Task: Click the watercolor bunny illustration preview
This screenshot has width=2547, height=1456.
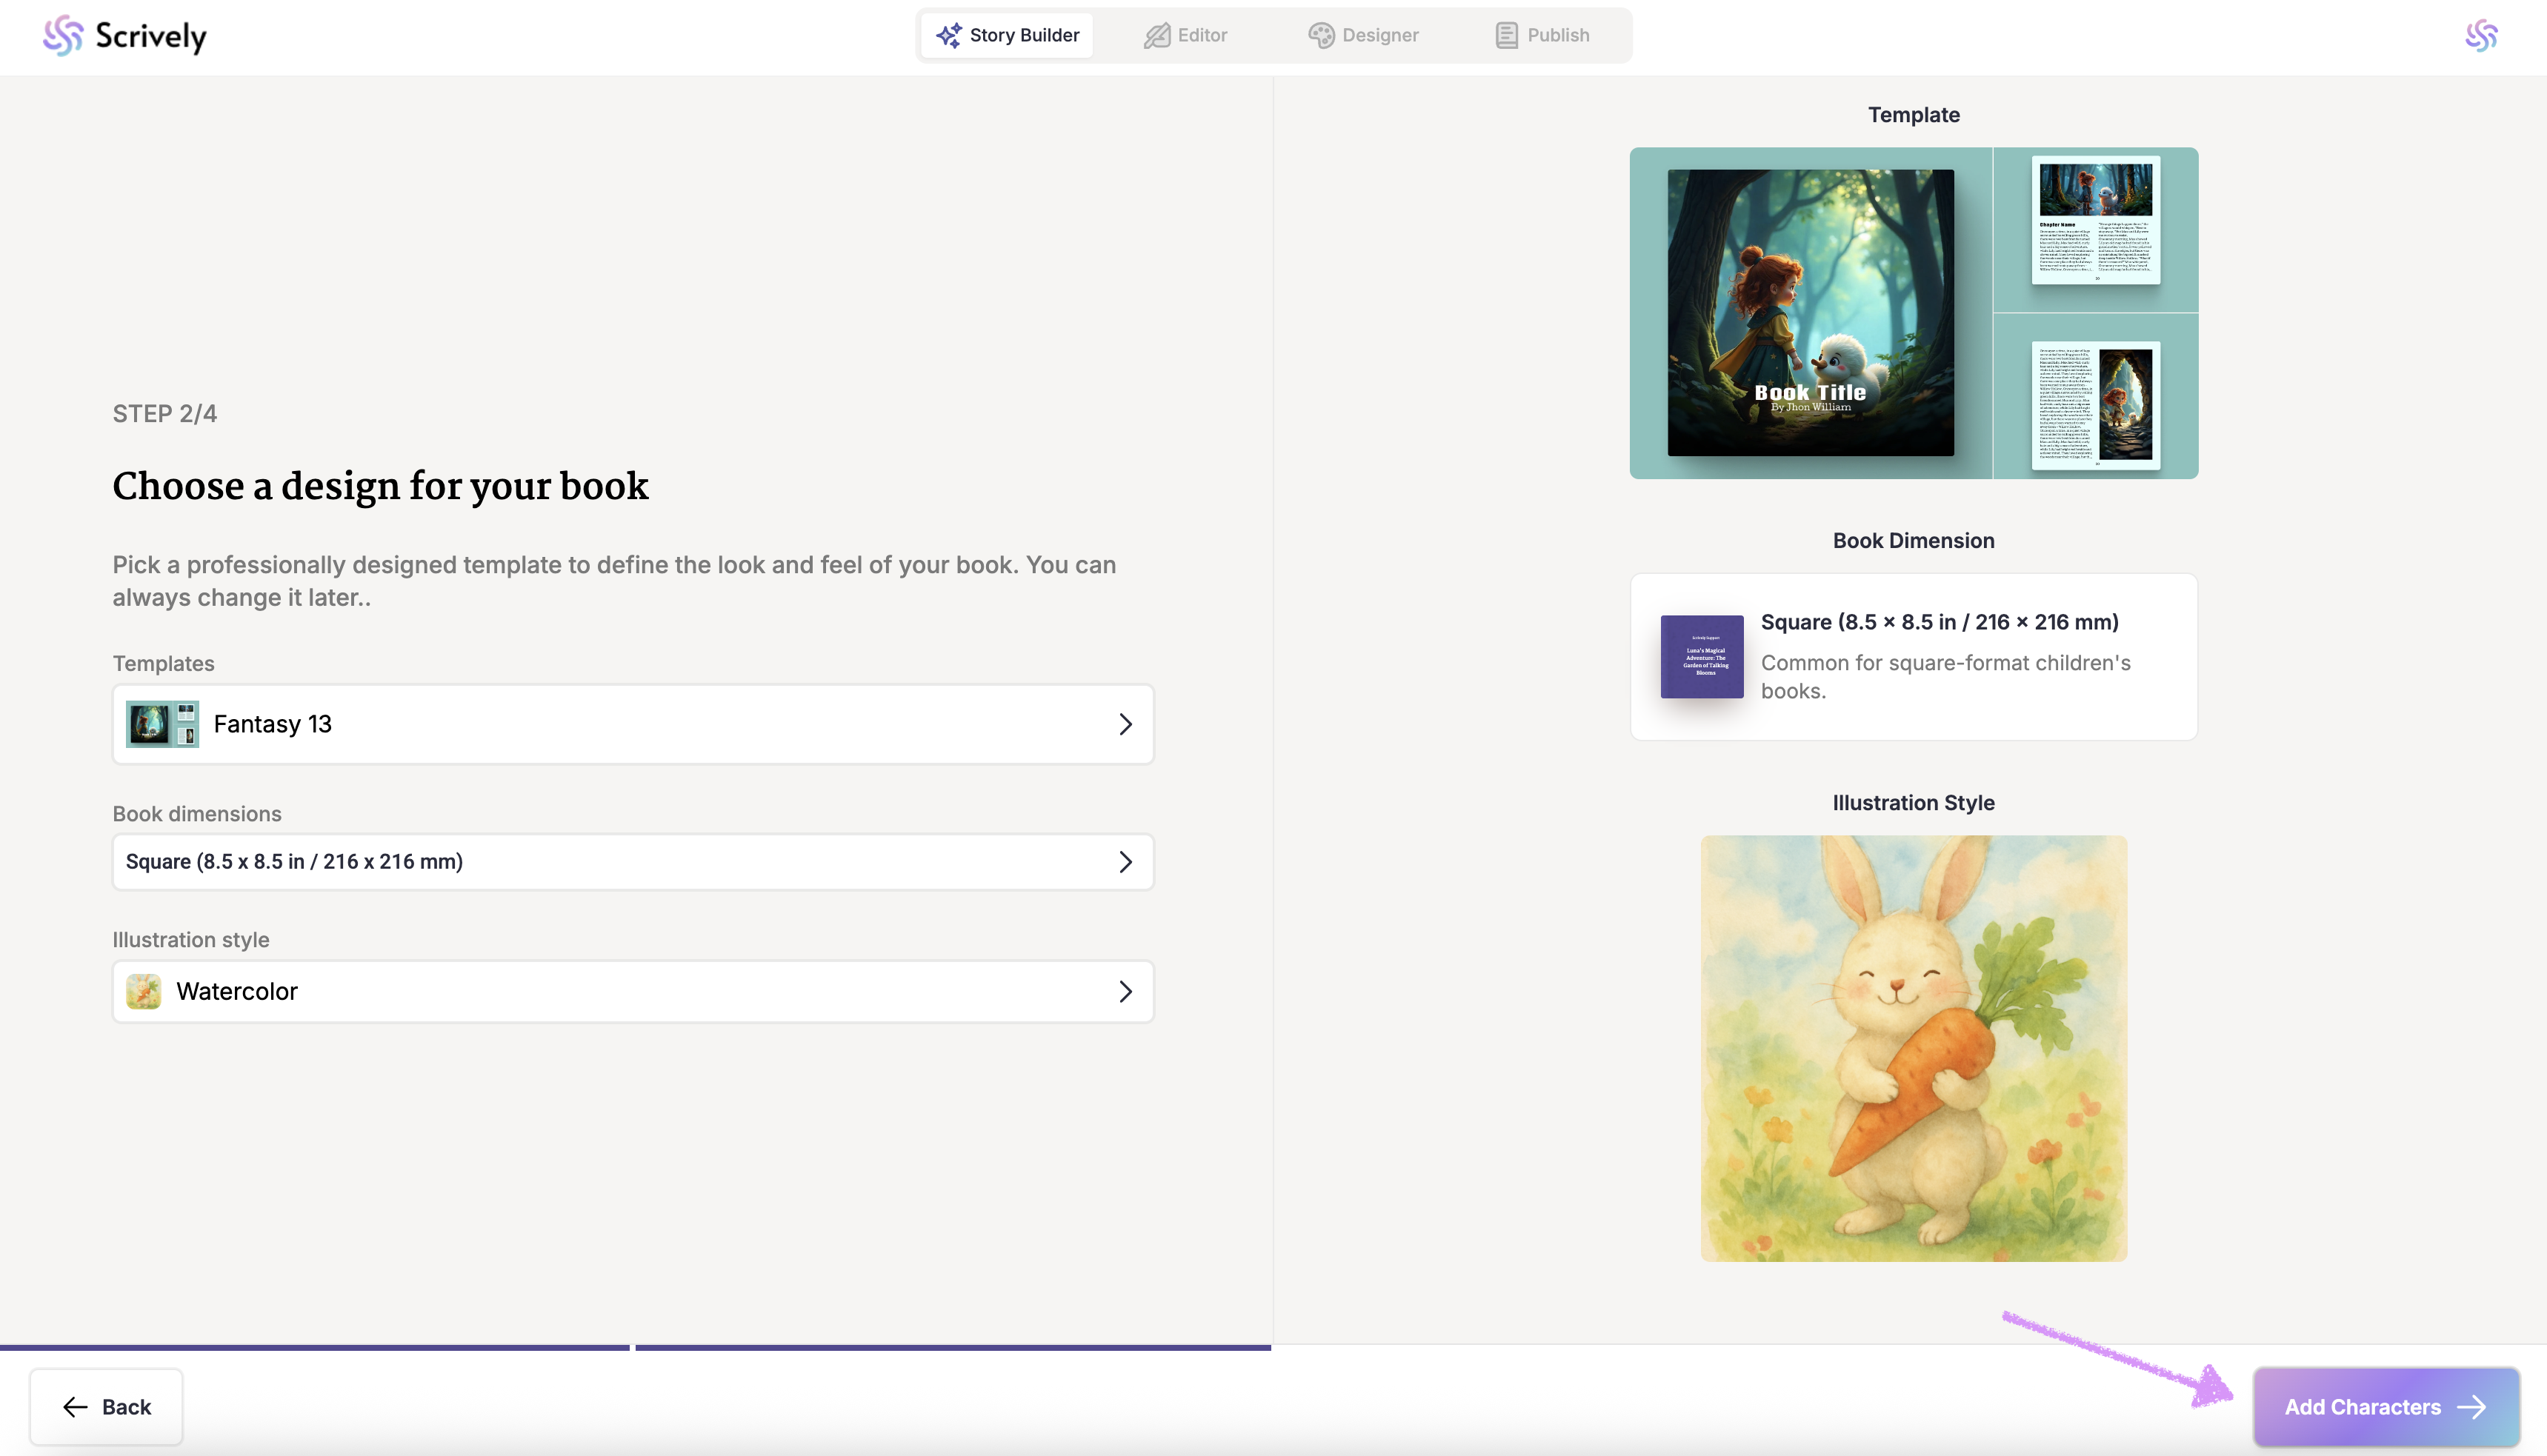Action: pyautogui.click(x=1913, y=1048)
